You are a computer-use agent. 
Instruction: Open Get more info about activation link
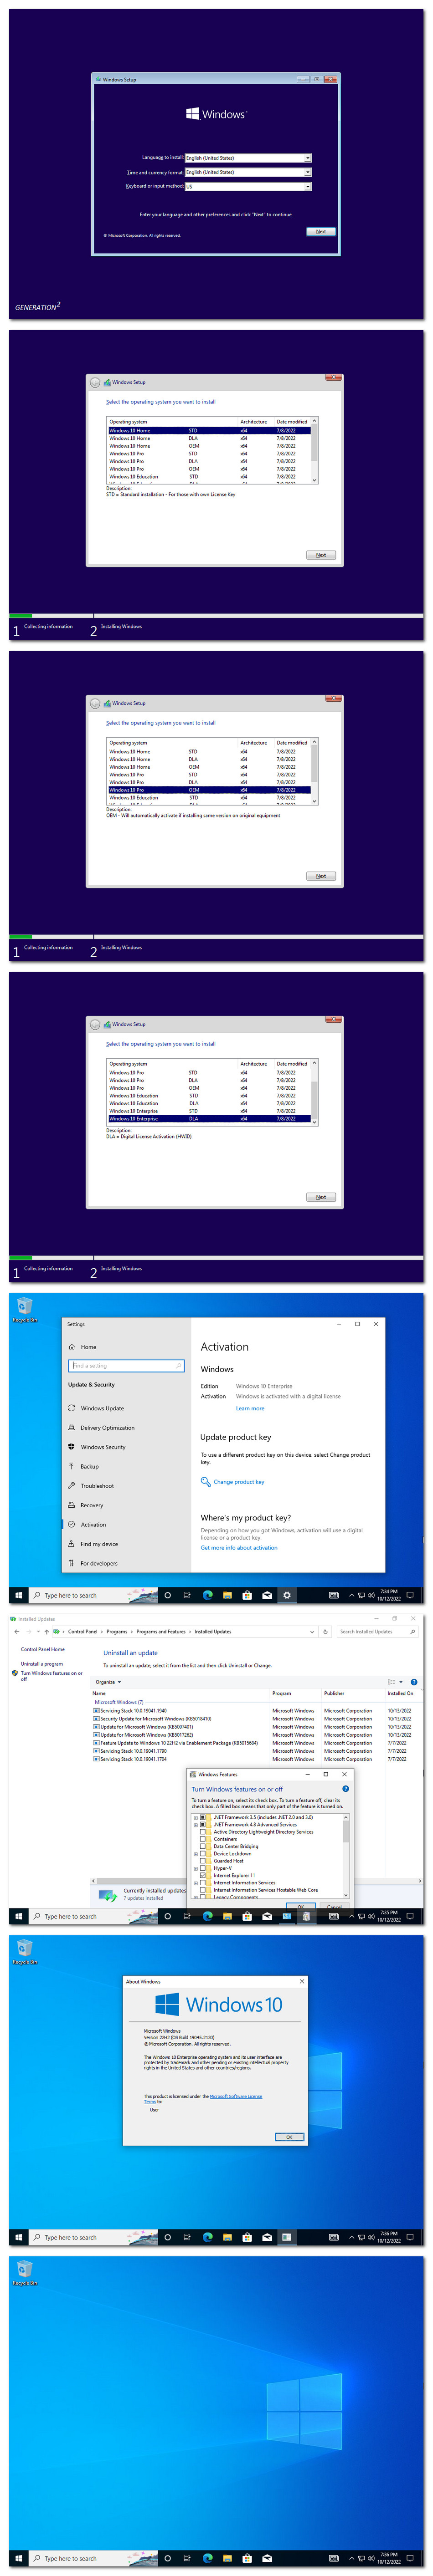239,1548
